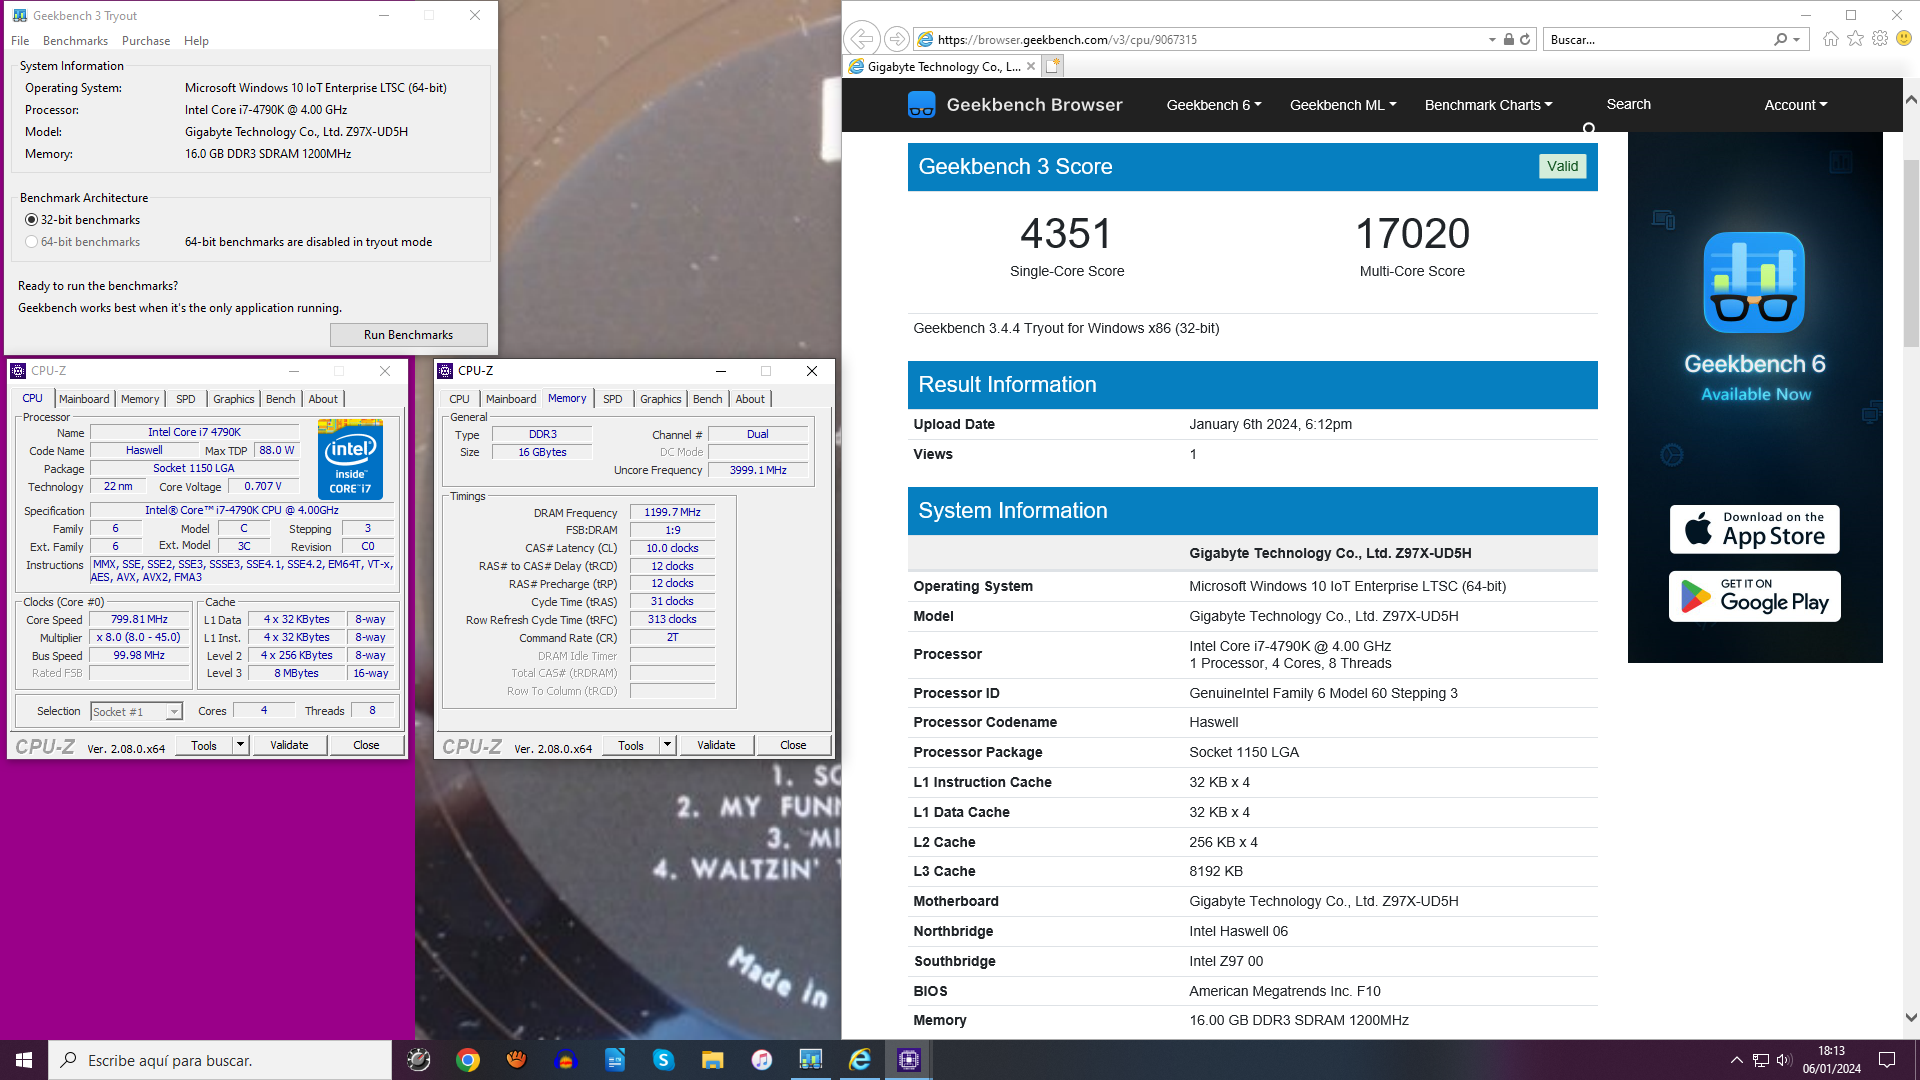
Task: Expand the Benchmark Charts dropdown menu
Action: pyautogui.click(x=1488, y=105)
